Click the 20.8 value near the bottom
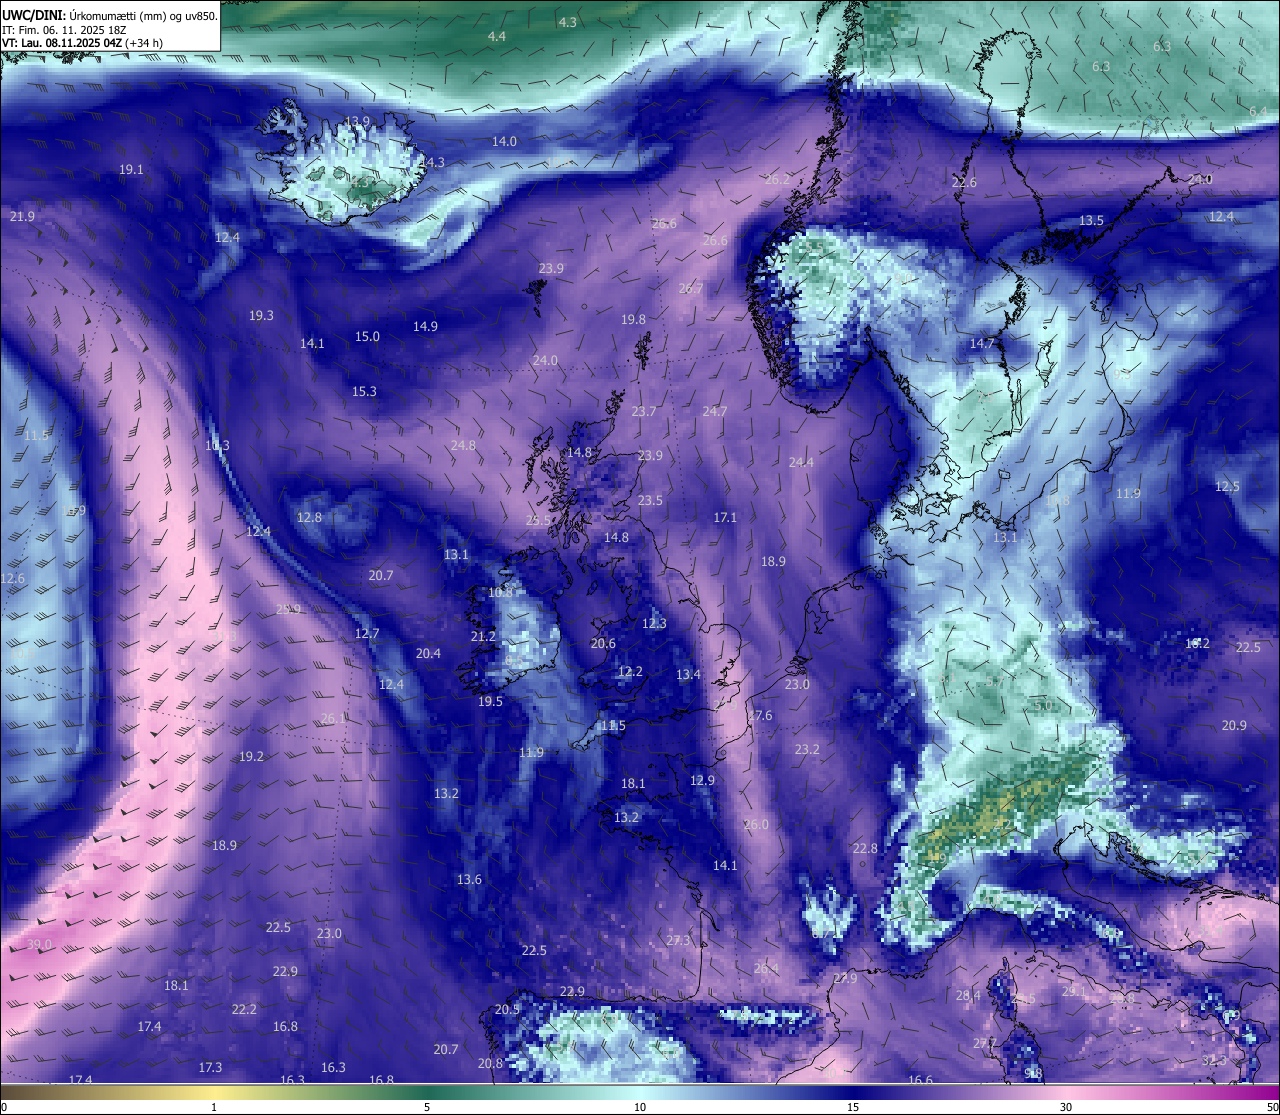The height and width of the screenshot is (1115, 1280). point(490,1064)
